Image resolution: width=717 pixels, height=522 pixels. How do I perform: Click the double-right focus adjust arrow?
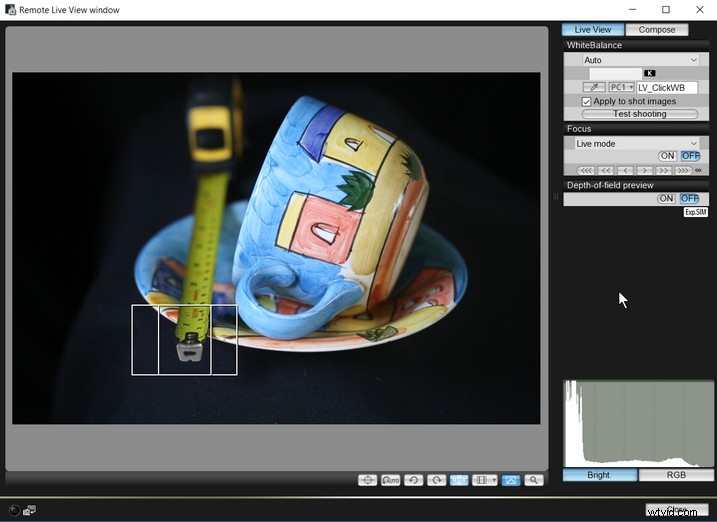(x=663, y=170)
